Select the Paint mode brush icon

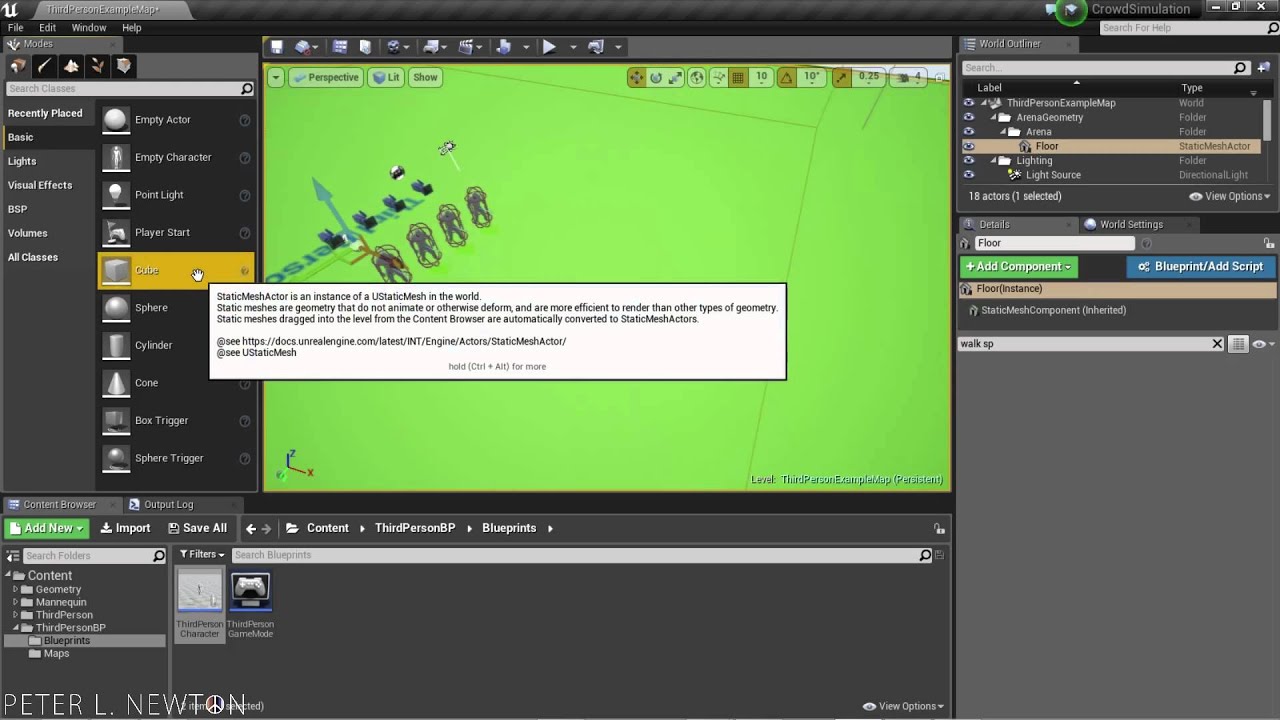point(44,66)
